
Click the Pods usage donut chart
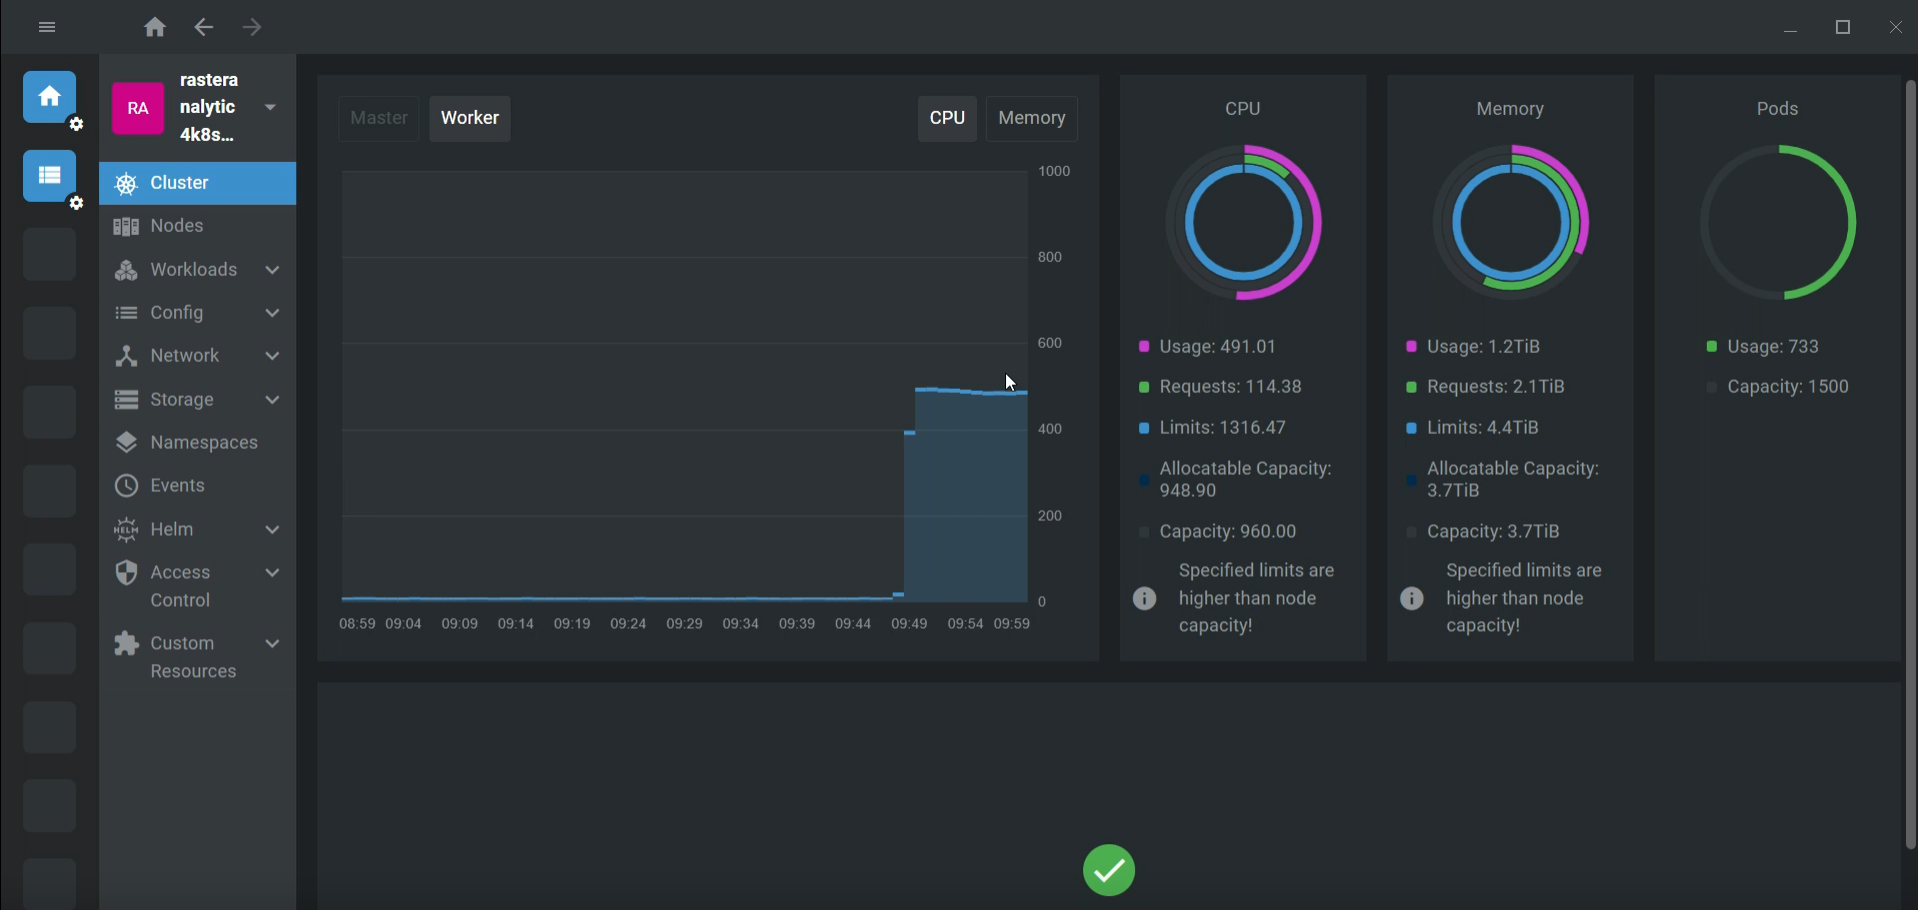(1779, 222)
